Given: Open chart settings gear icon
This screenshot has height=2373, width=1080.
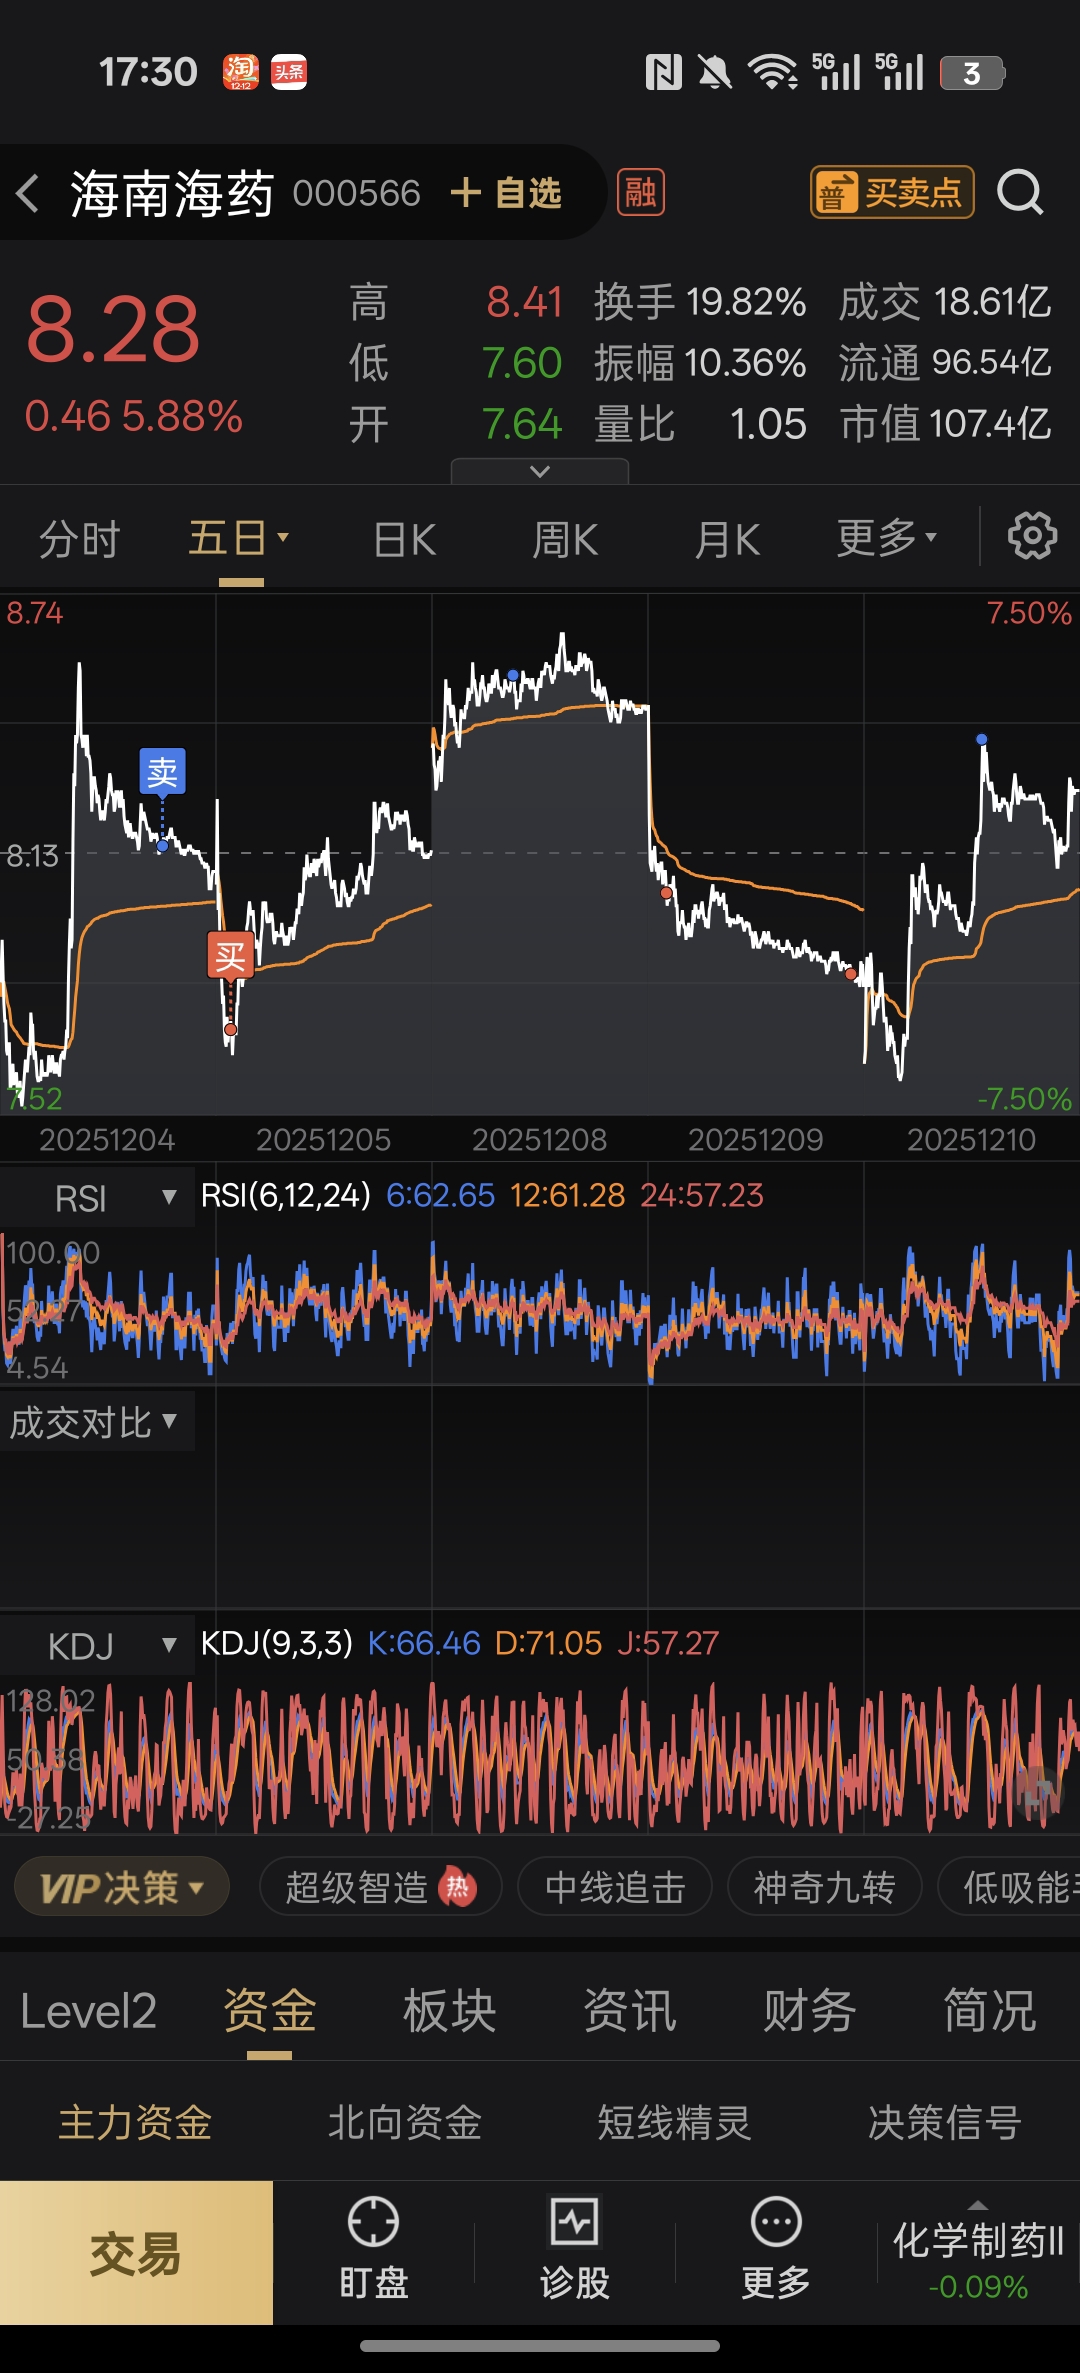Looking at the screenshot, I should (1032, 537).
